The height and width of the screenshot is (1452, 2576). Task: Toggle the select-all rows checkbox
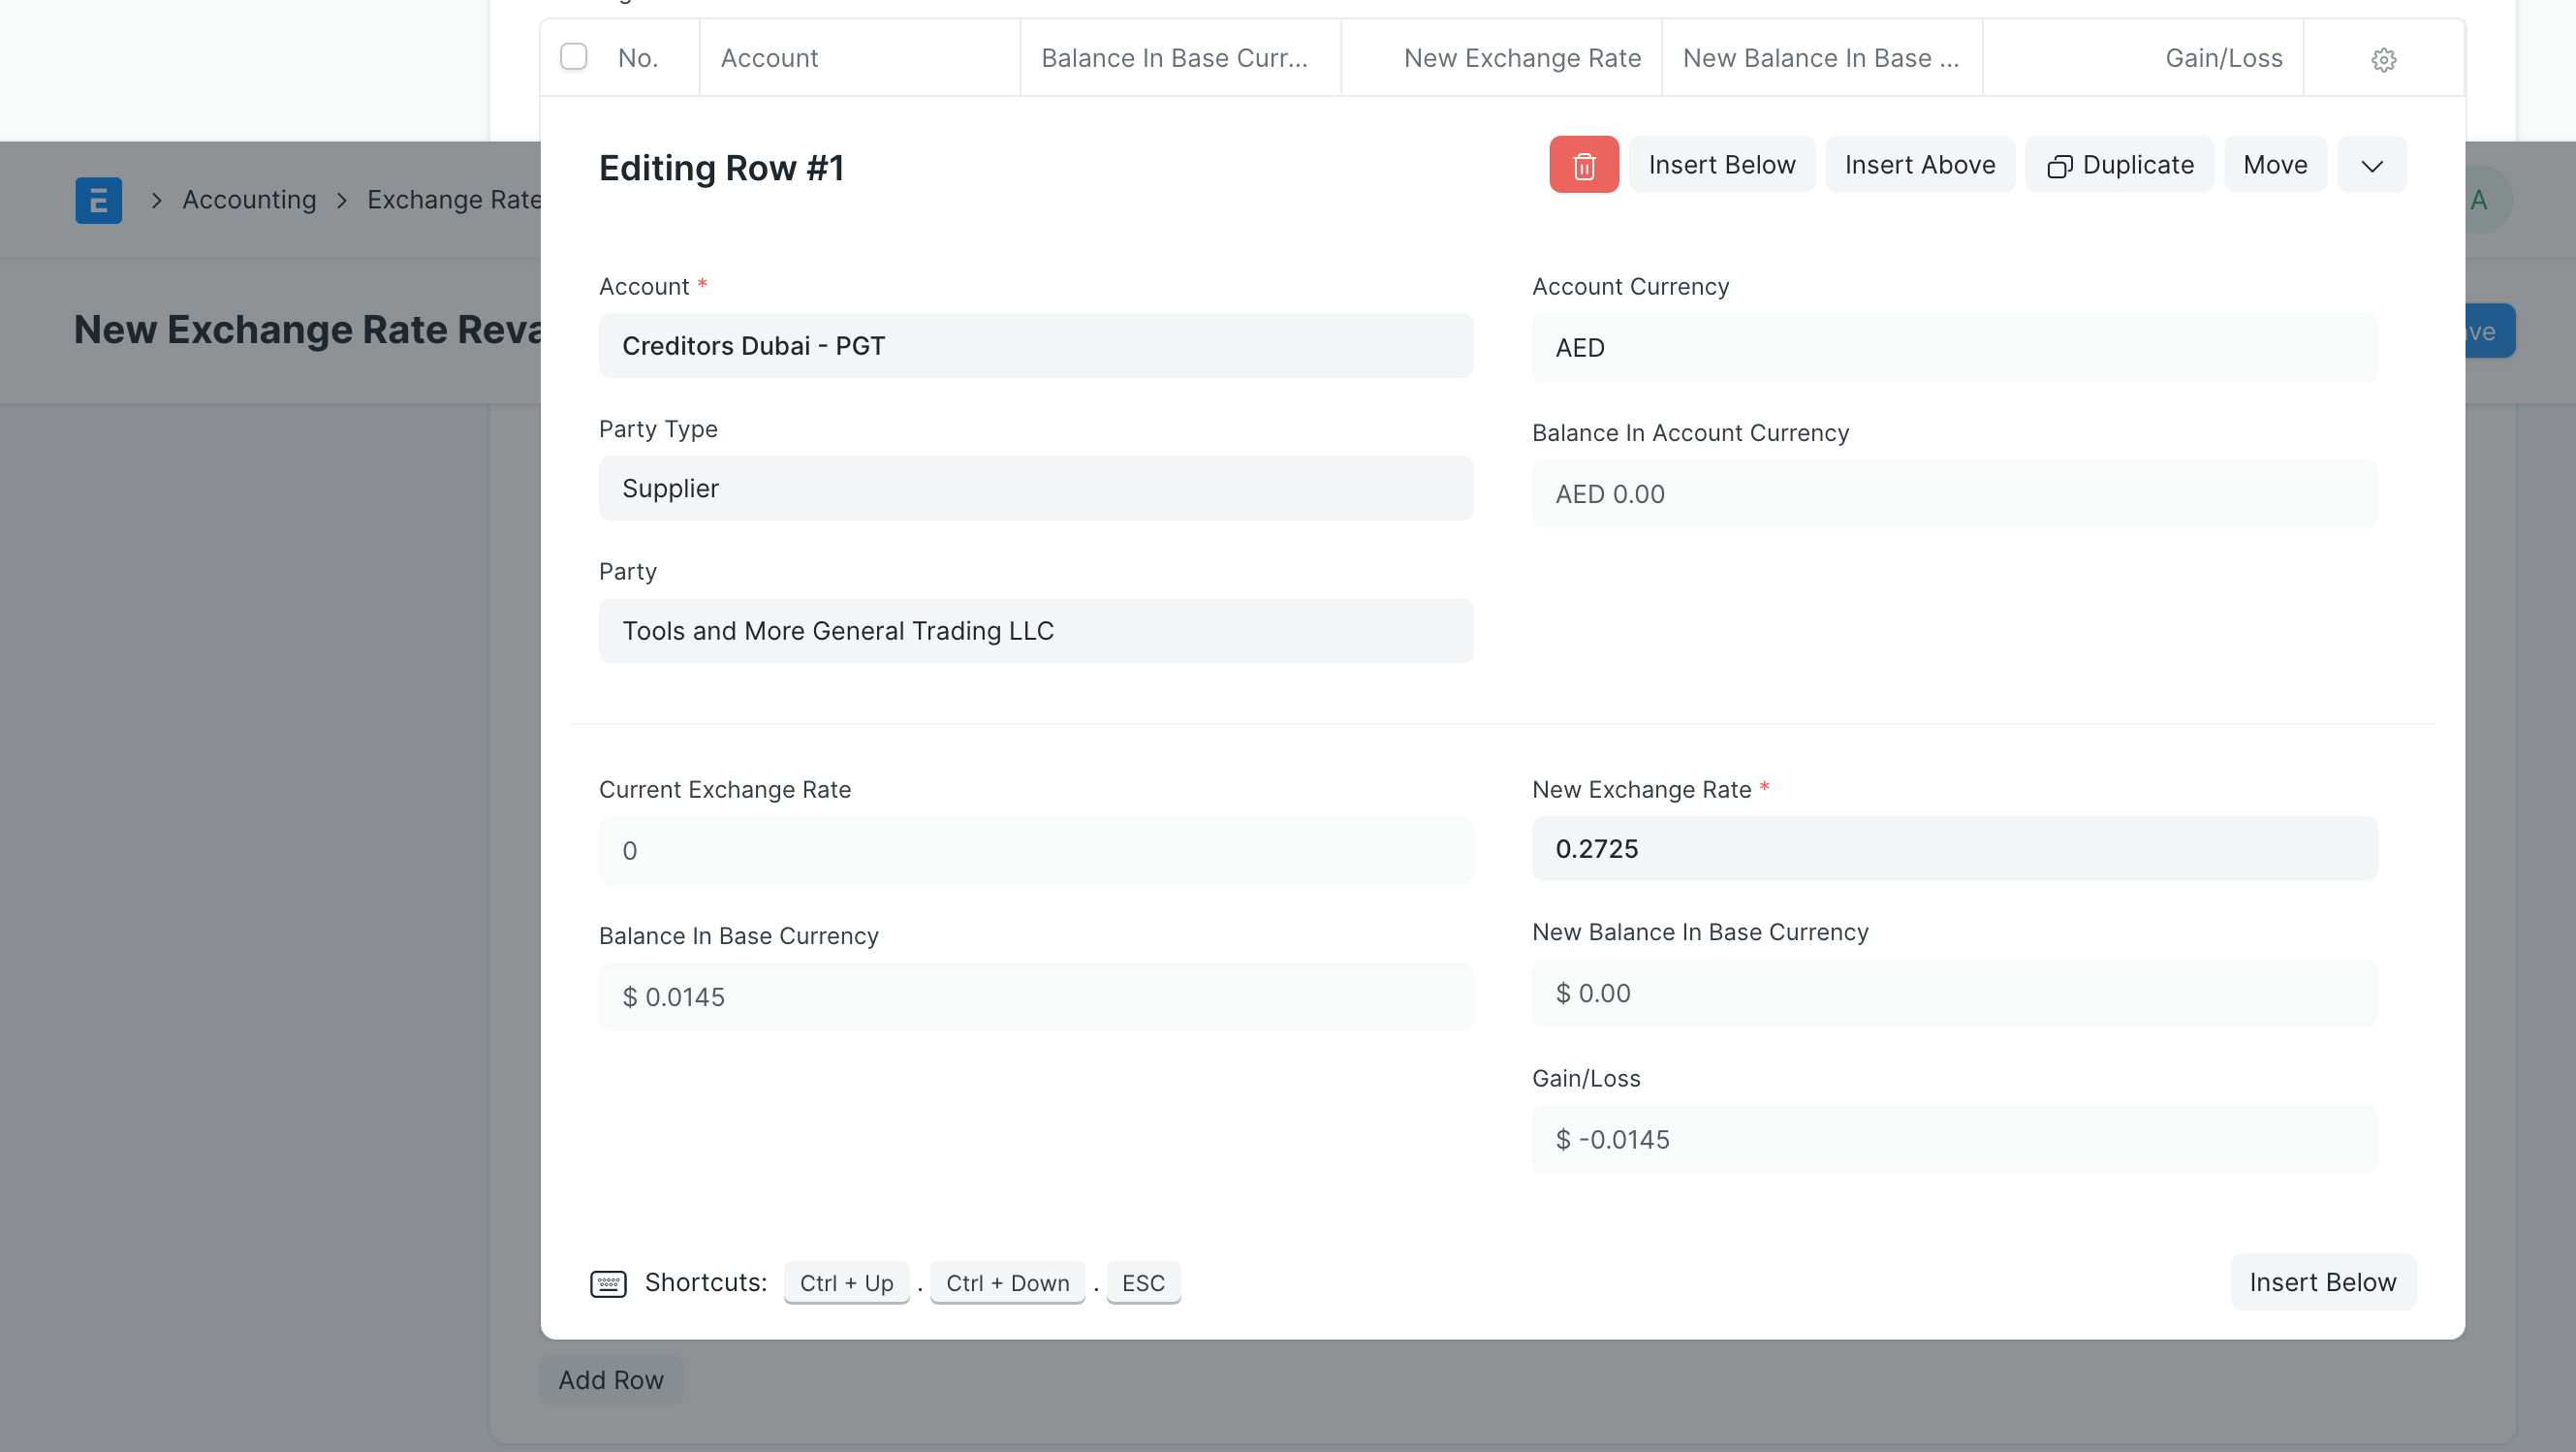point(574,56)
